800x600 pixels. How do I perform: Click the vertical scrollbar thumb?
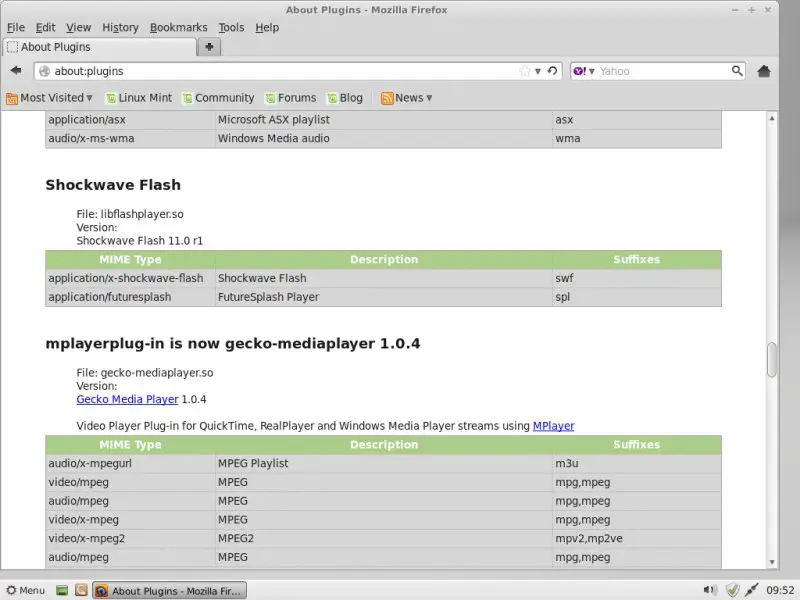pos(771,359)
